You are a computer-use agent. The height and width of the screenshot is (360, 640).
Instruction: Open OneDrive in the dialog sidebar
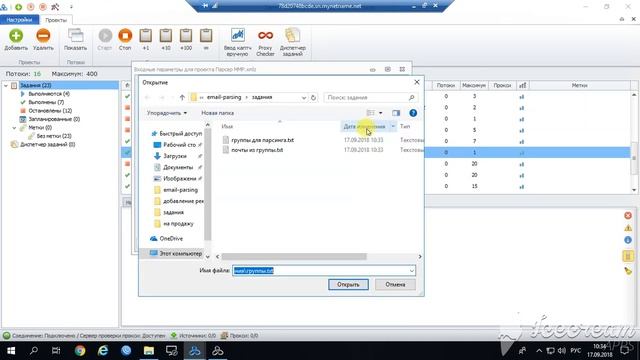point(171,238)
